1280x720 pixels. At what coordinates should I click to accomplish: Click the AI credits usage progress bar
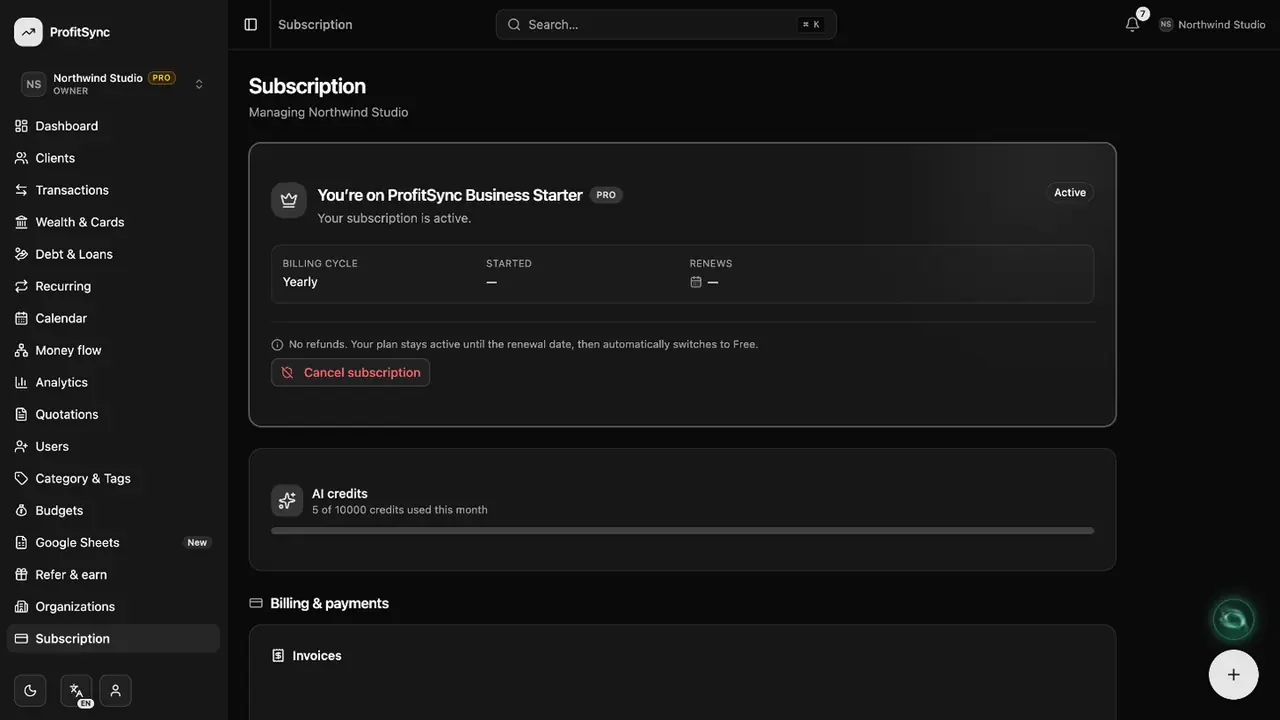[x=682, y=531]
